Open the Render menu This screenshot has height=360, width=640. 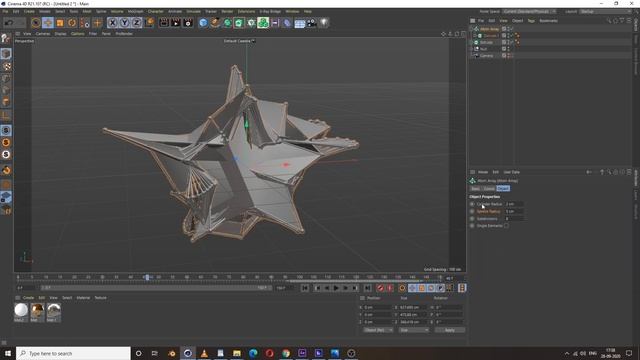point(227,11)
